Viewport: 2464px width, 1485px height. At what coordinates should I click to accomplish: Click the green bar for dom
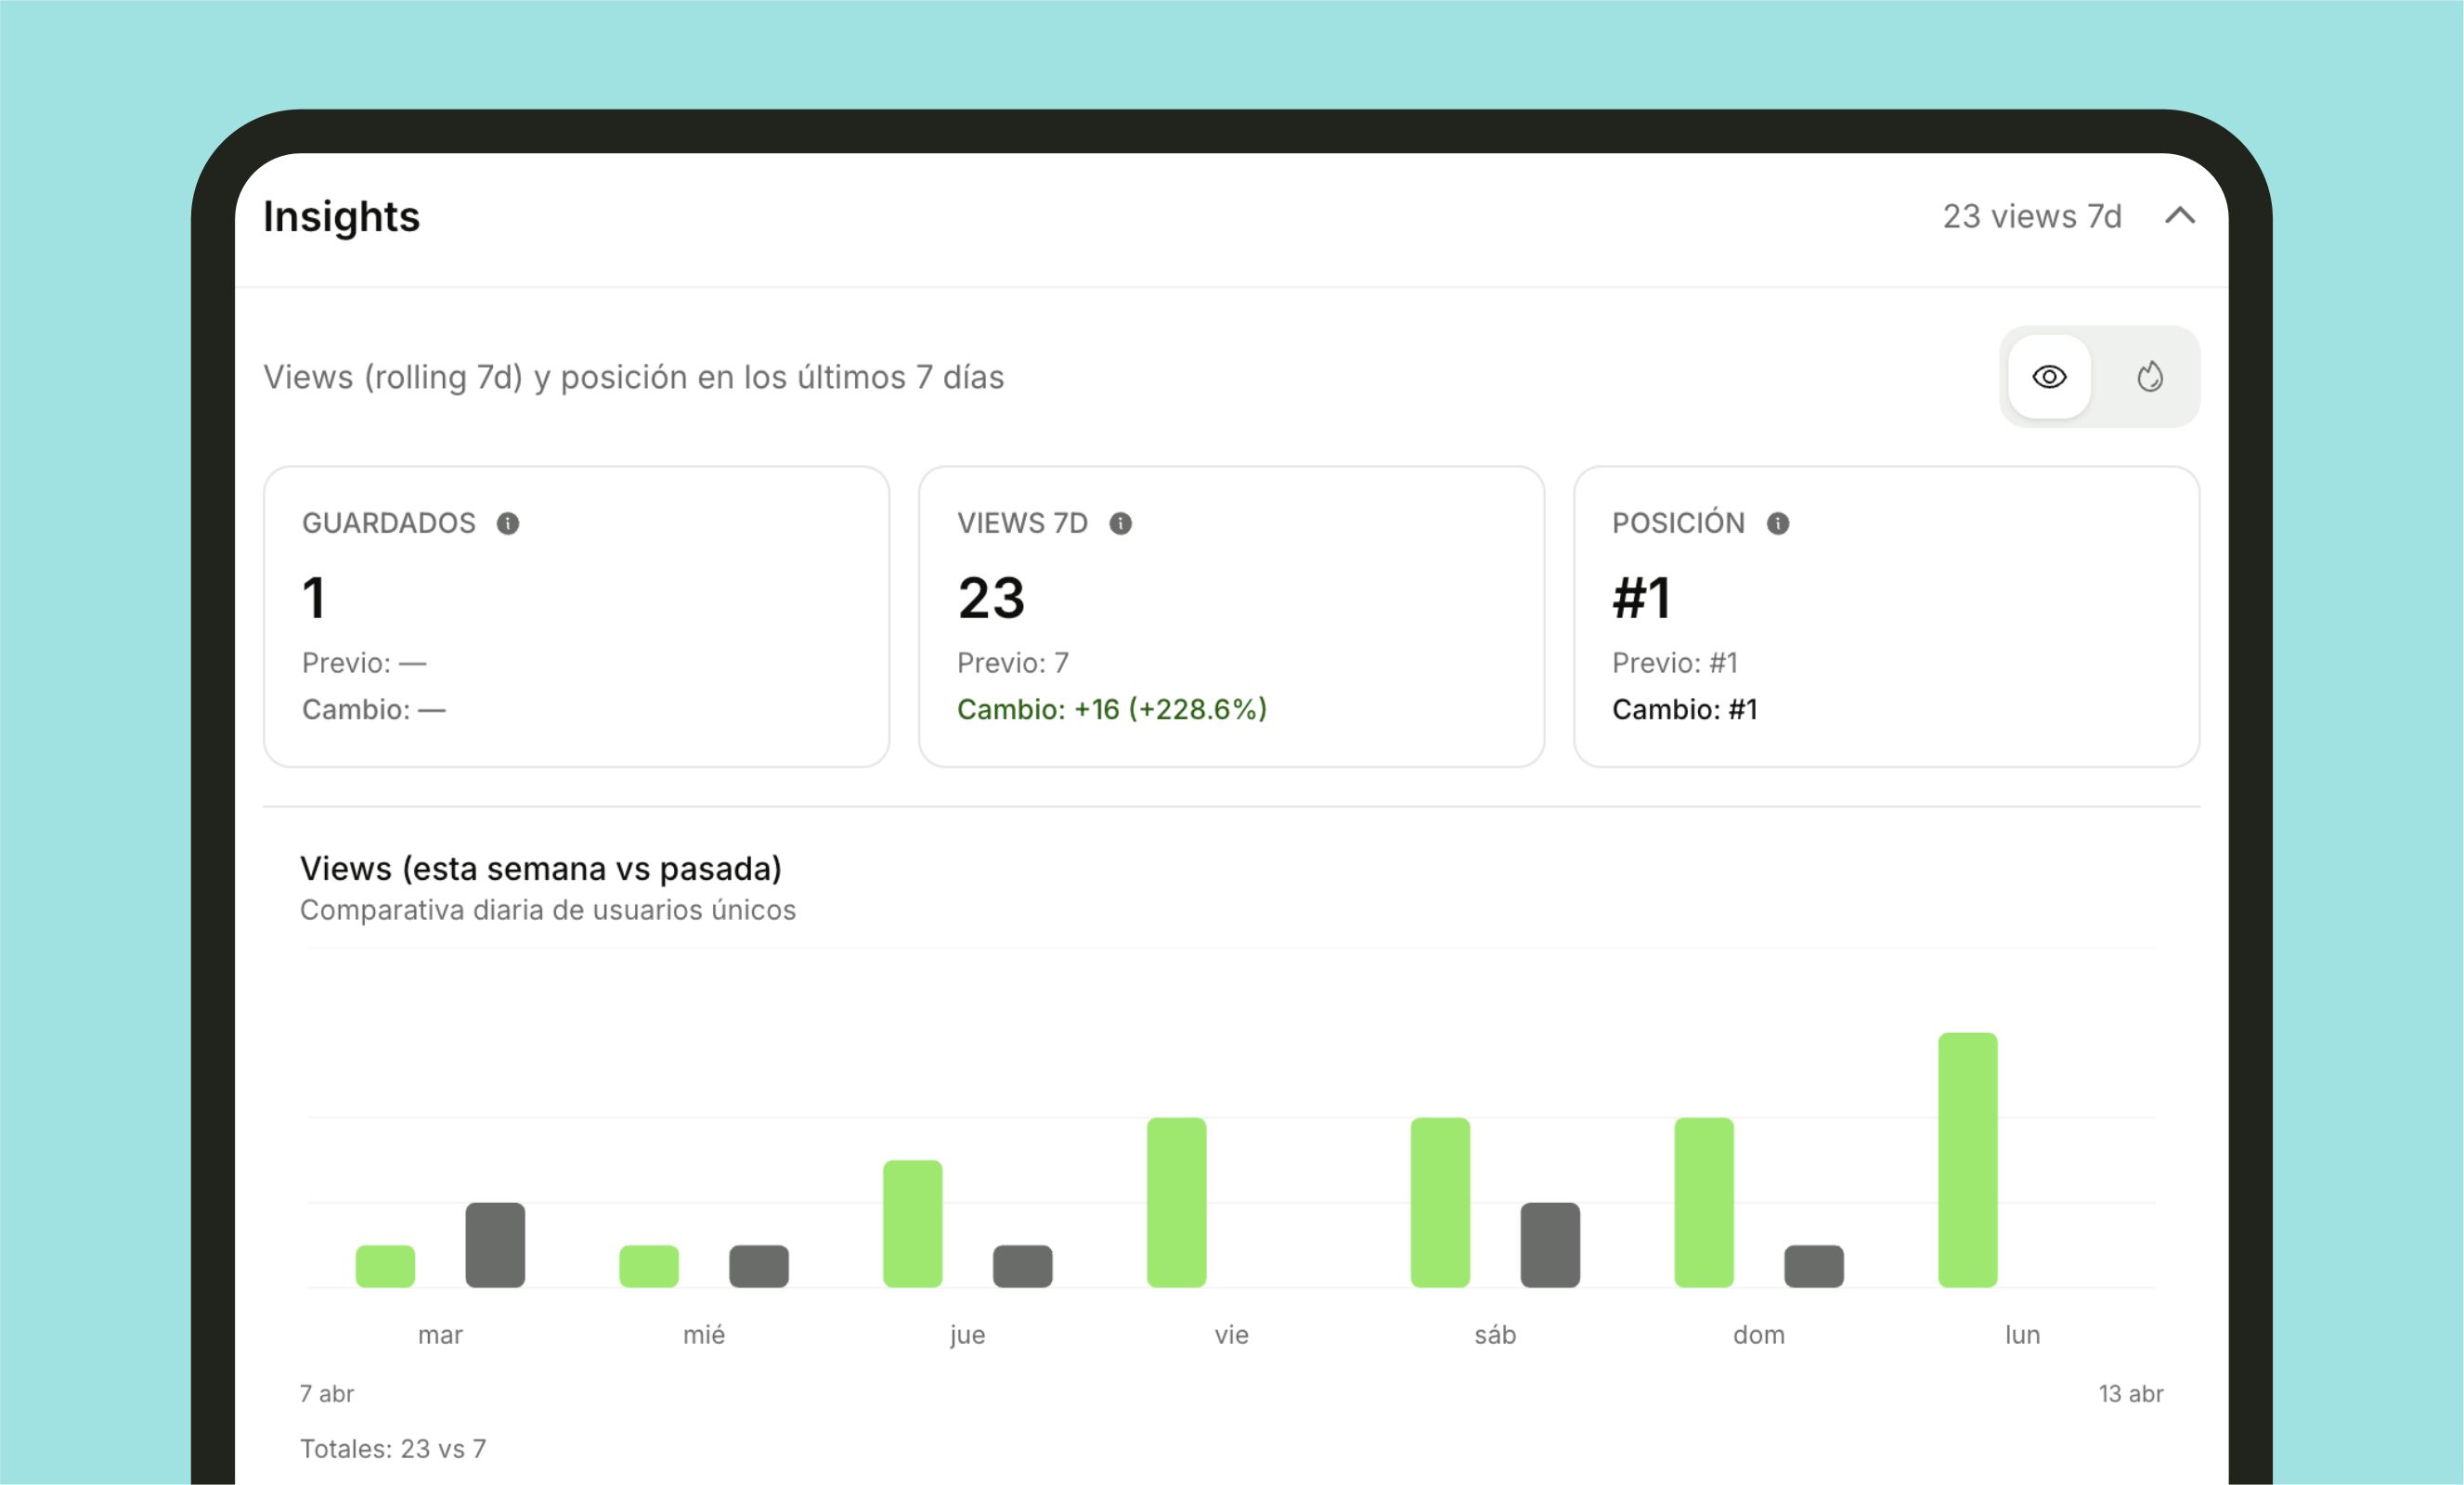(1704, 1202)
